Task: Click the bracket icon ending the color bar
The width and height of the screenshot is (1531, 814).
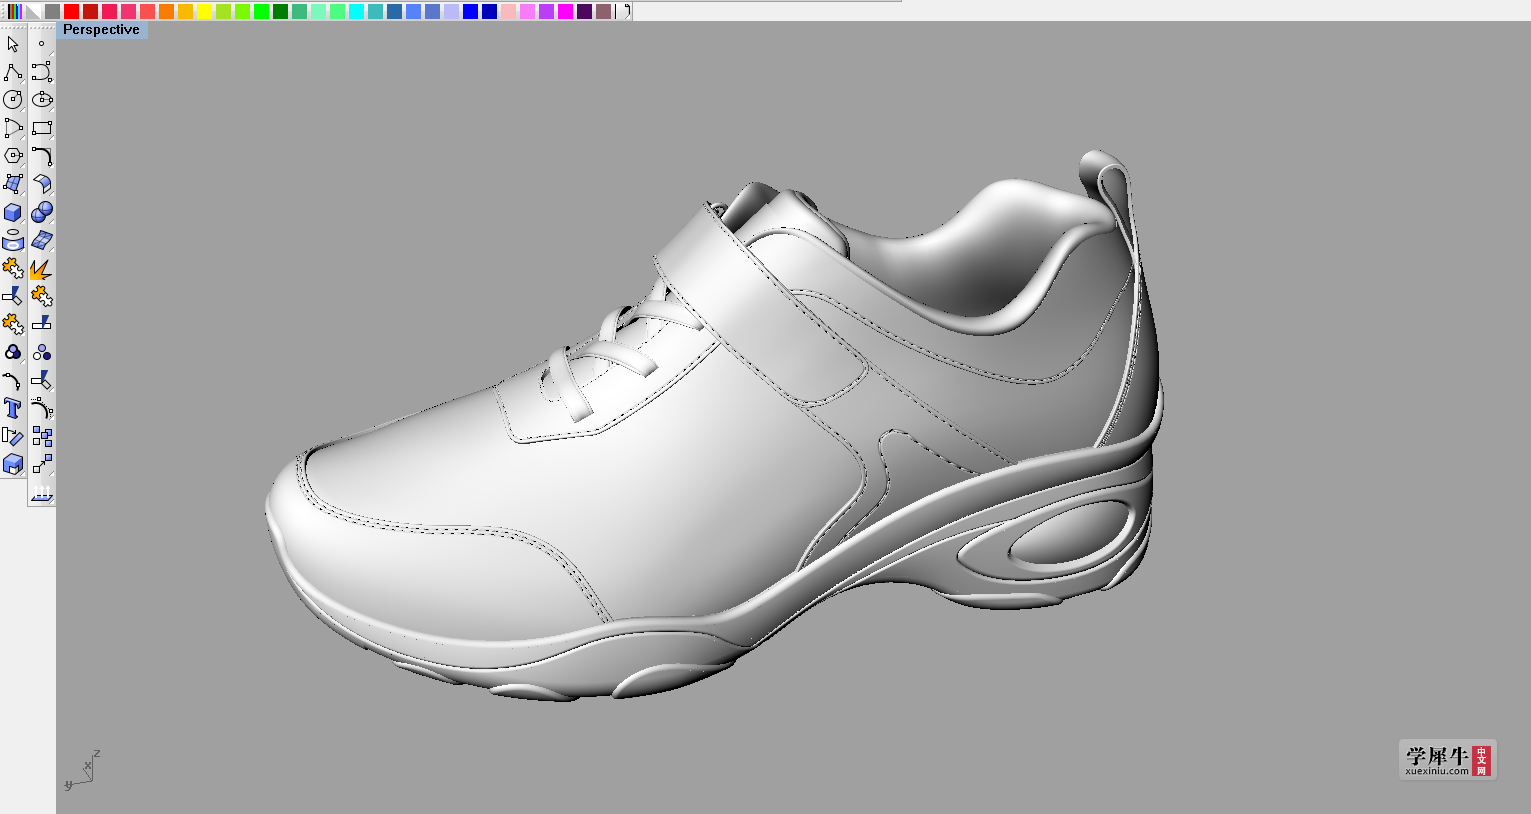Action: coord(625,11)
